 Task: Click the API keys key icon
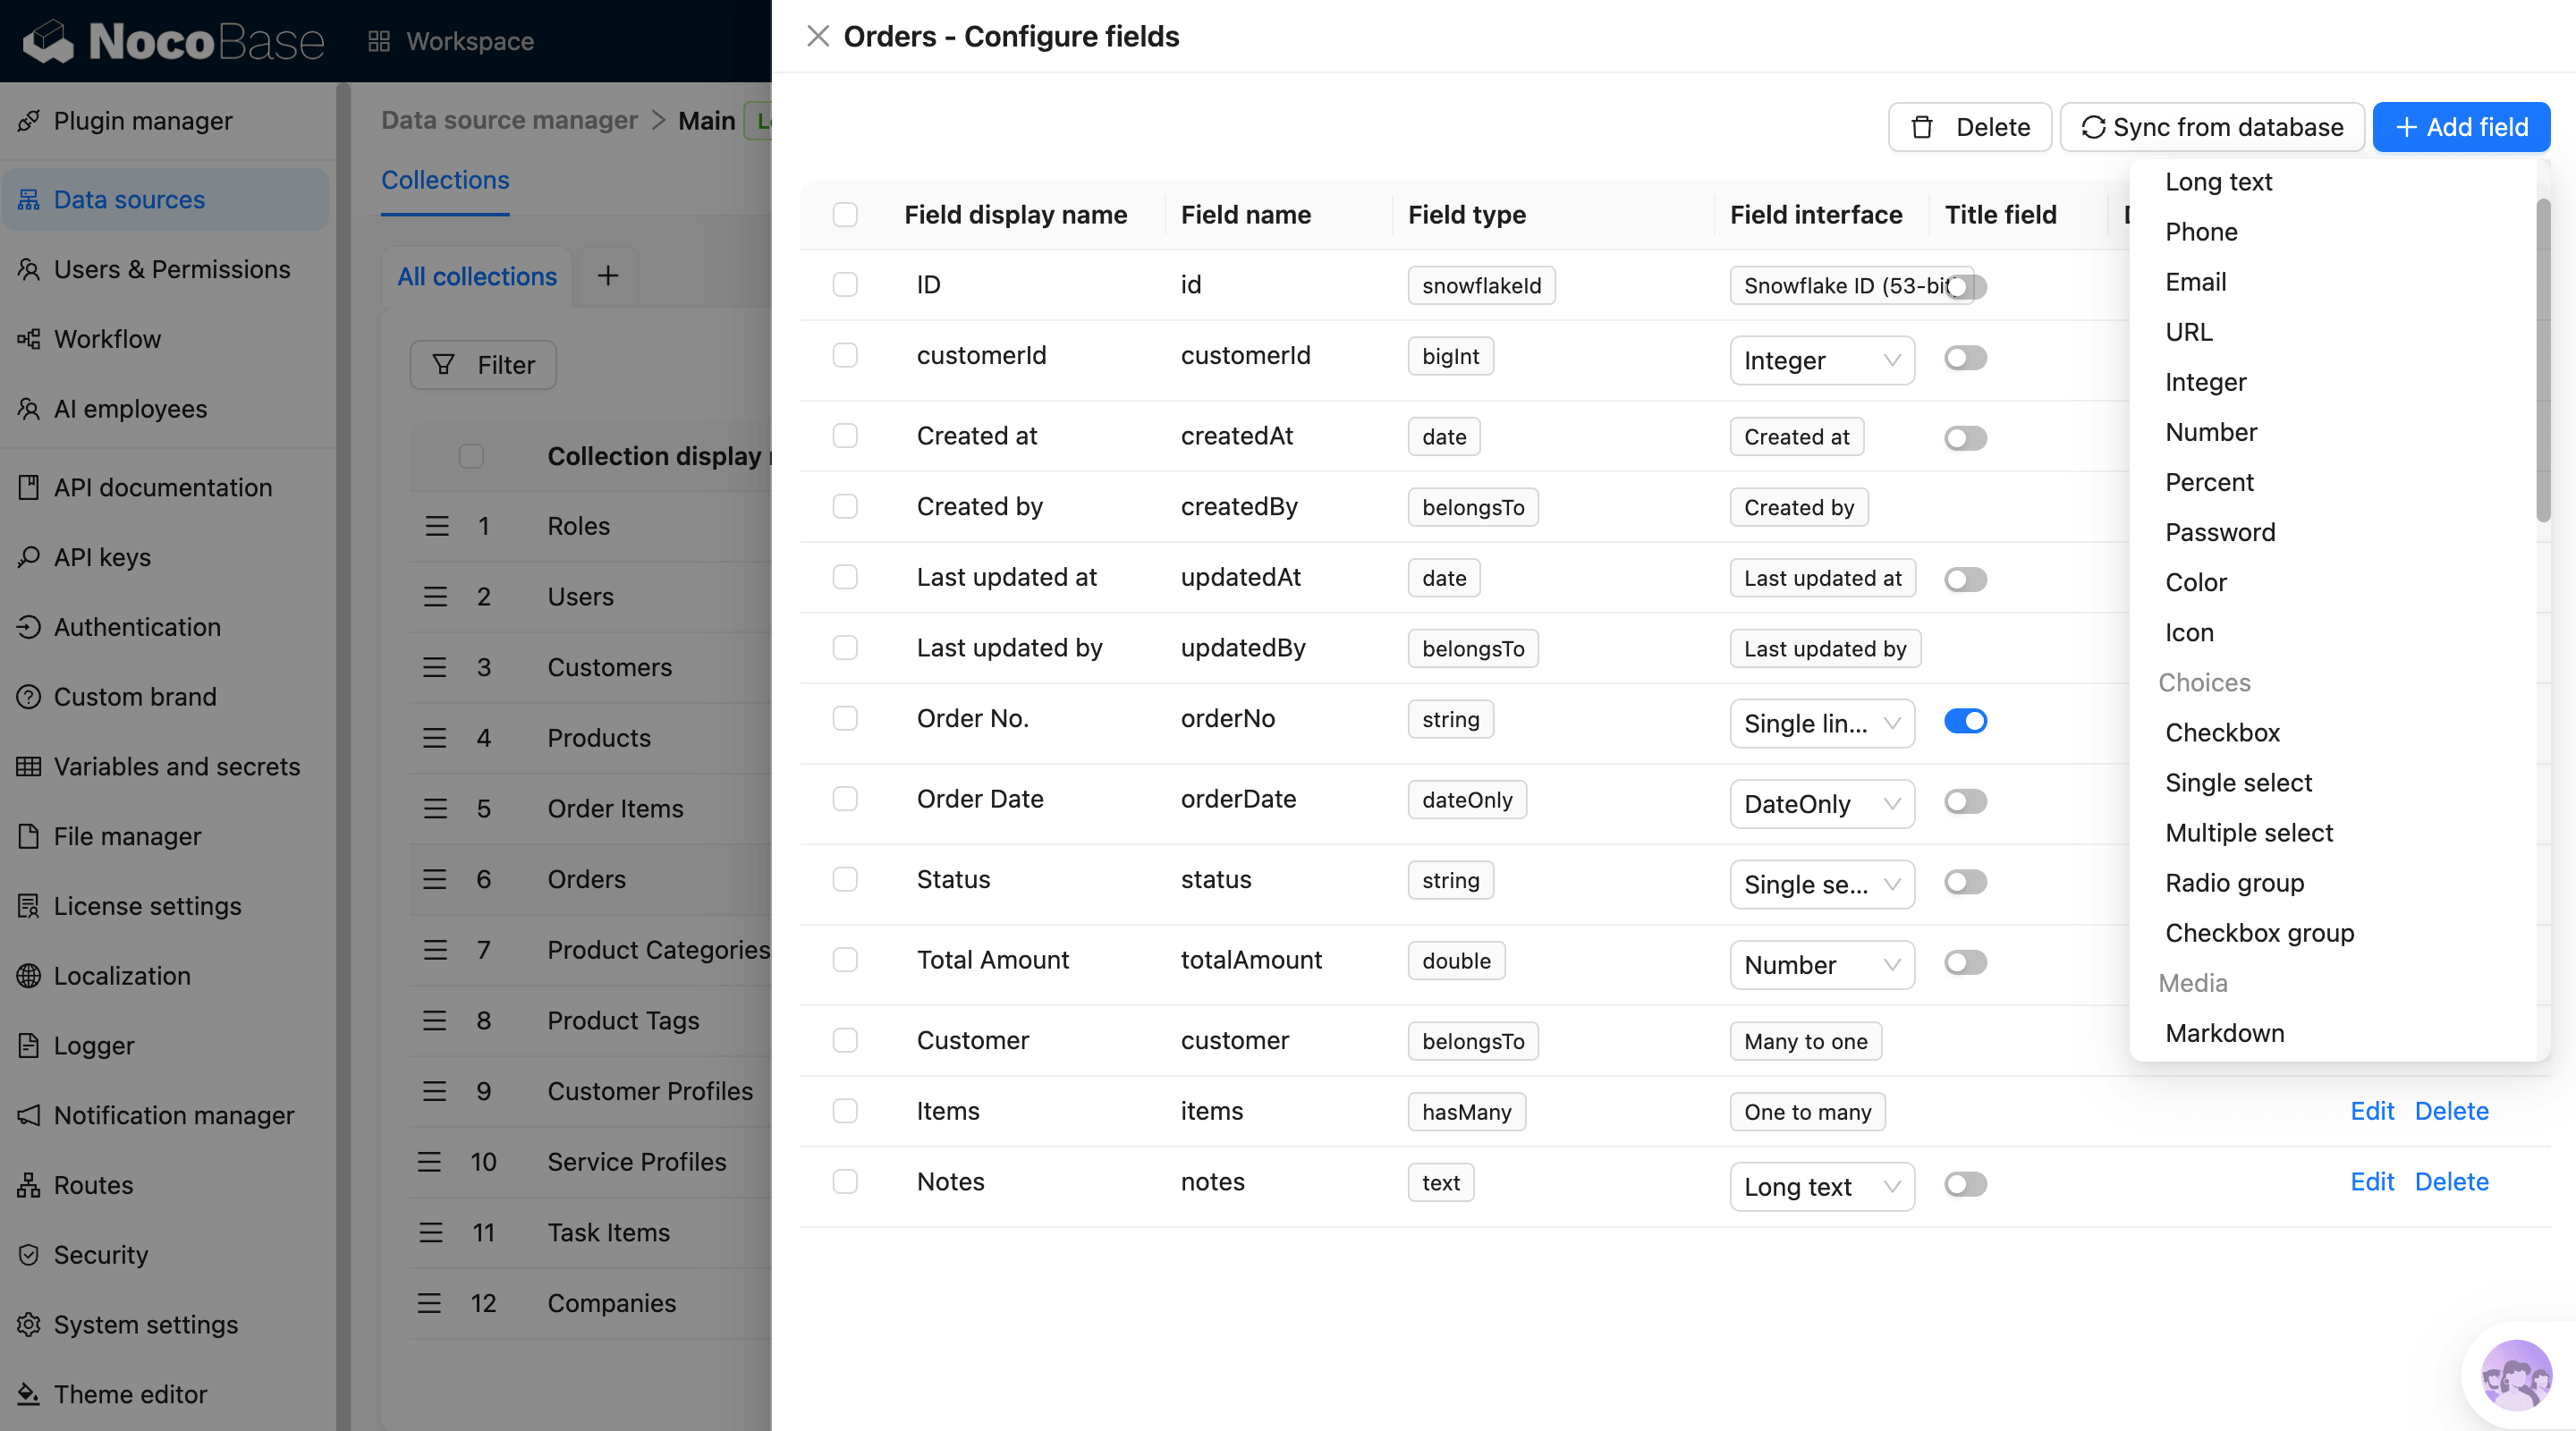coord(29,557)
